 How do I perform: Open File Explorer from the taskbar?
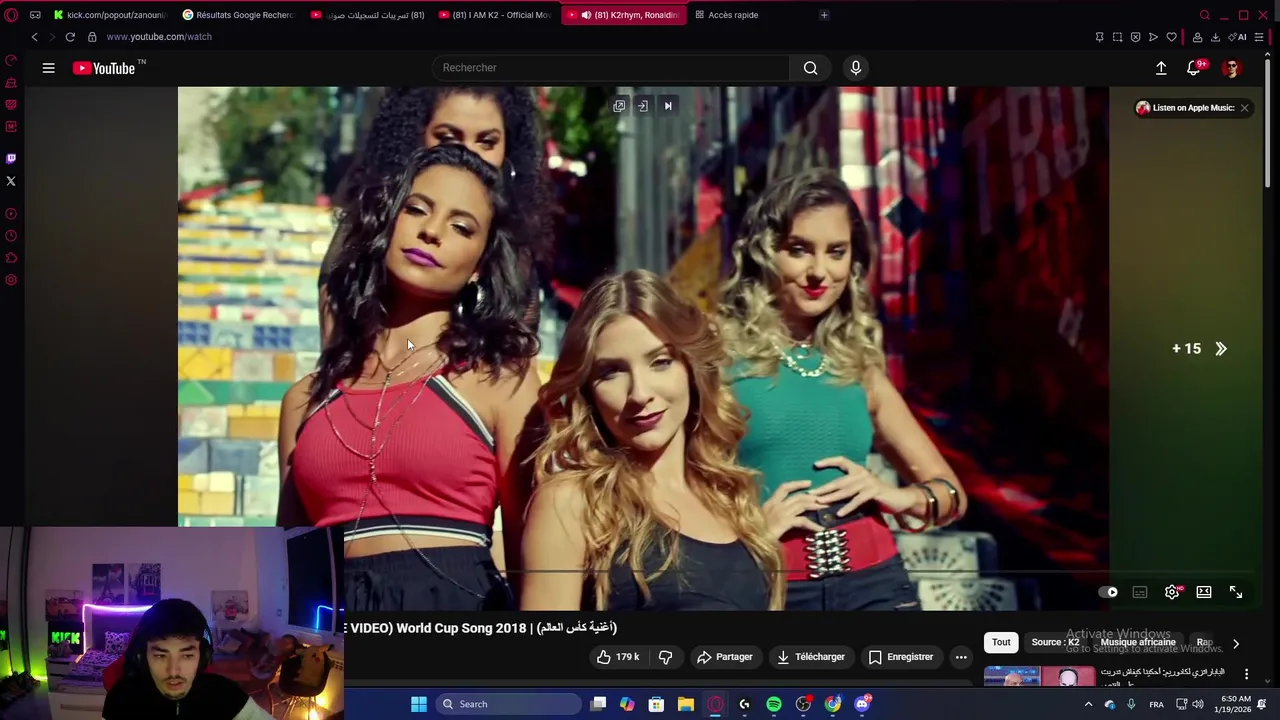coord(686,704)
